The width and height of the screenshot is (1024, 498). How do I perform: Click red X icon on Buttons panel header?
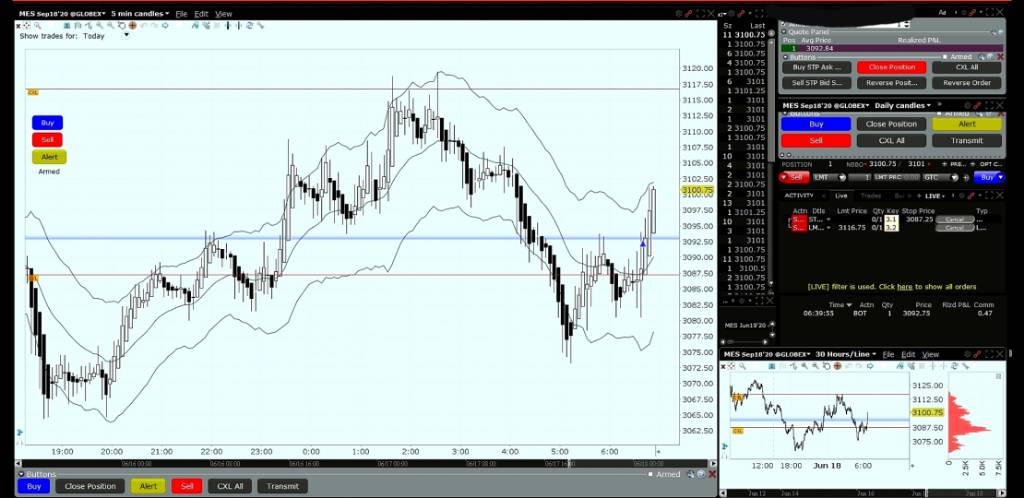tap(1000, 57)
